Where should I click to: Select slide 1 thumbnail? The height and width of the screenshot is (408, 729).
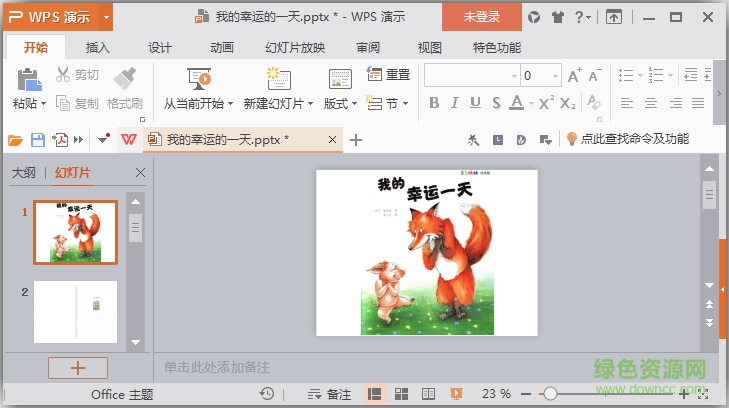click(75, 232)
